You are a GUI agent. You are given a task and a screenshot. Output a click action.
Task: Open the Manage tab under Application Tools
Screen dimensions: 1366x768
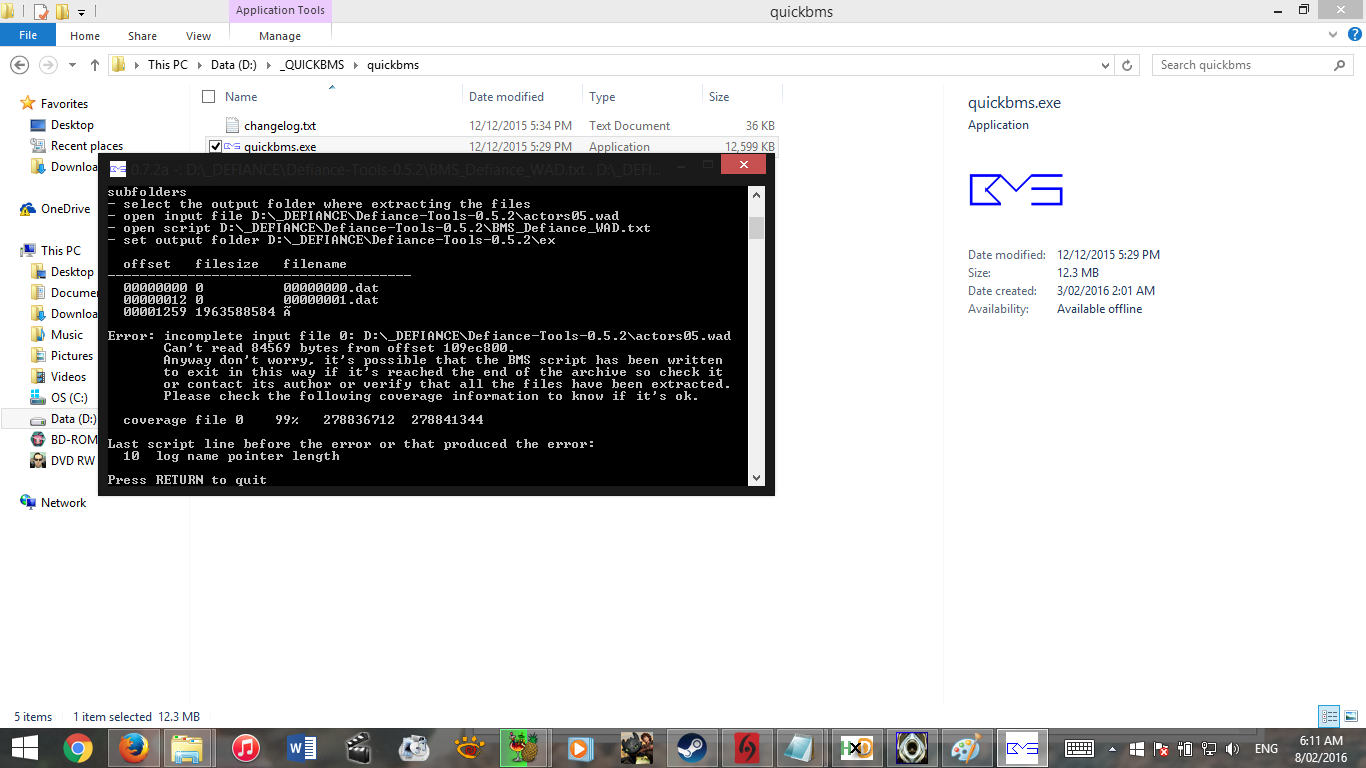[280, 36]
